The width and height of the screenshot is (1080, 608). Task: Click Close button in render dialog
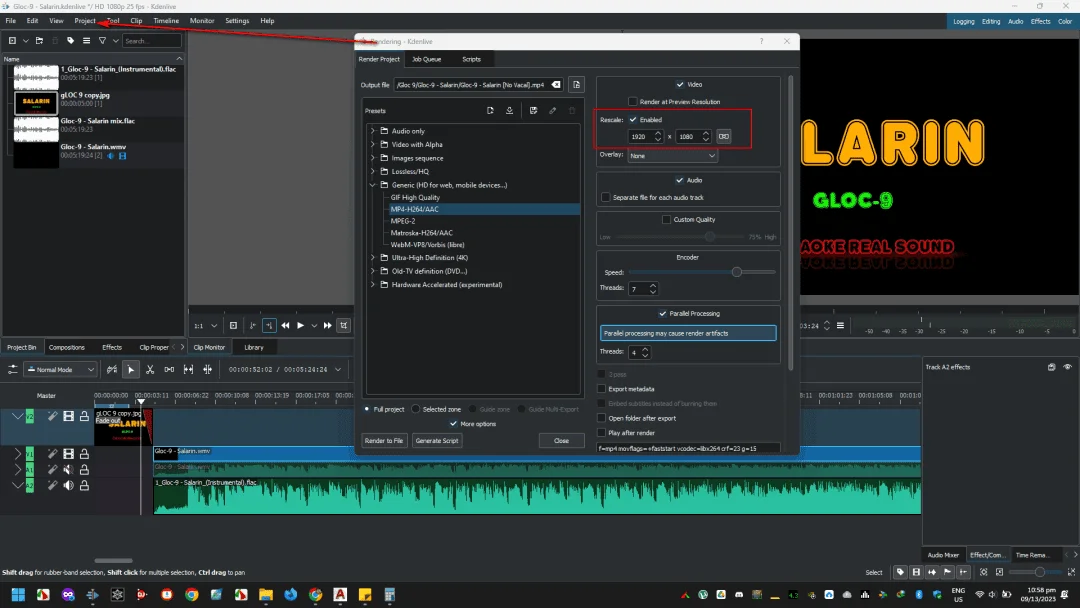[561, 441]
